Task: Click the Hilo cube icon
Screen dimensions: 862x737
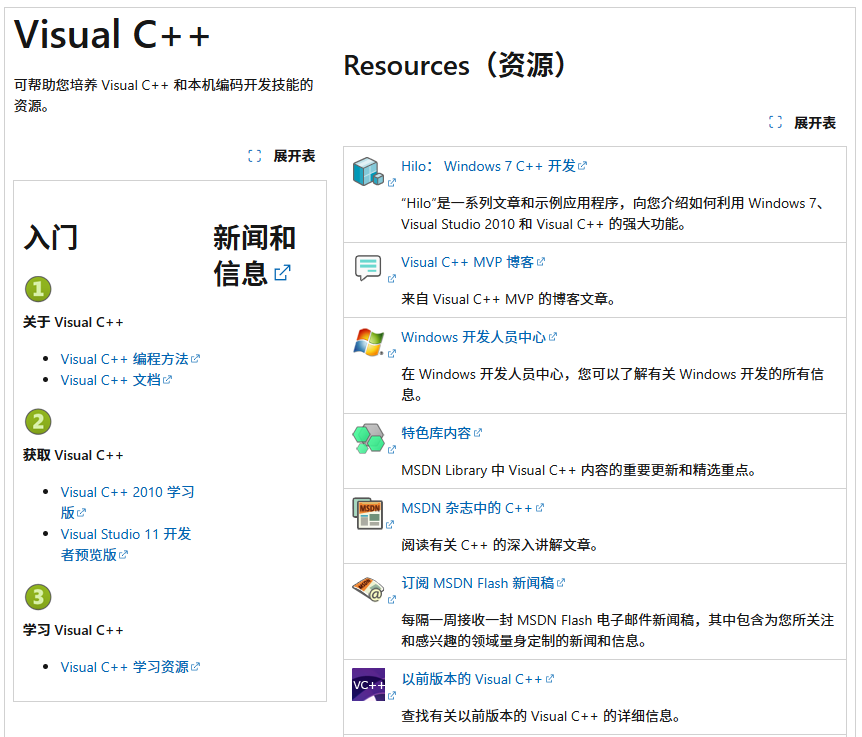Action: (x=368, y=171)
